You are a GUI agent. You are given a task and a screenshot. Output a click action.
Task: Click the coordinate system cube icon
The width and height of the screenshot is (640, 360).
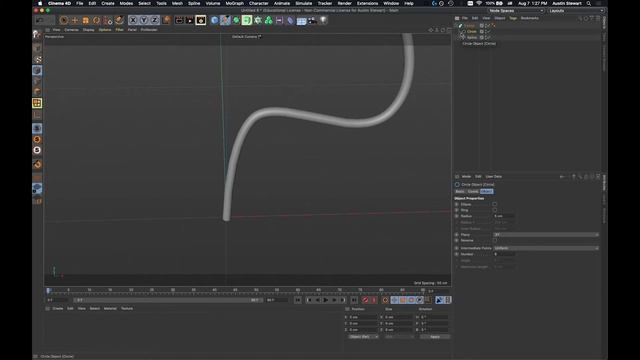pos(166,20)
